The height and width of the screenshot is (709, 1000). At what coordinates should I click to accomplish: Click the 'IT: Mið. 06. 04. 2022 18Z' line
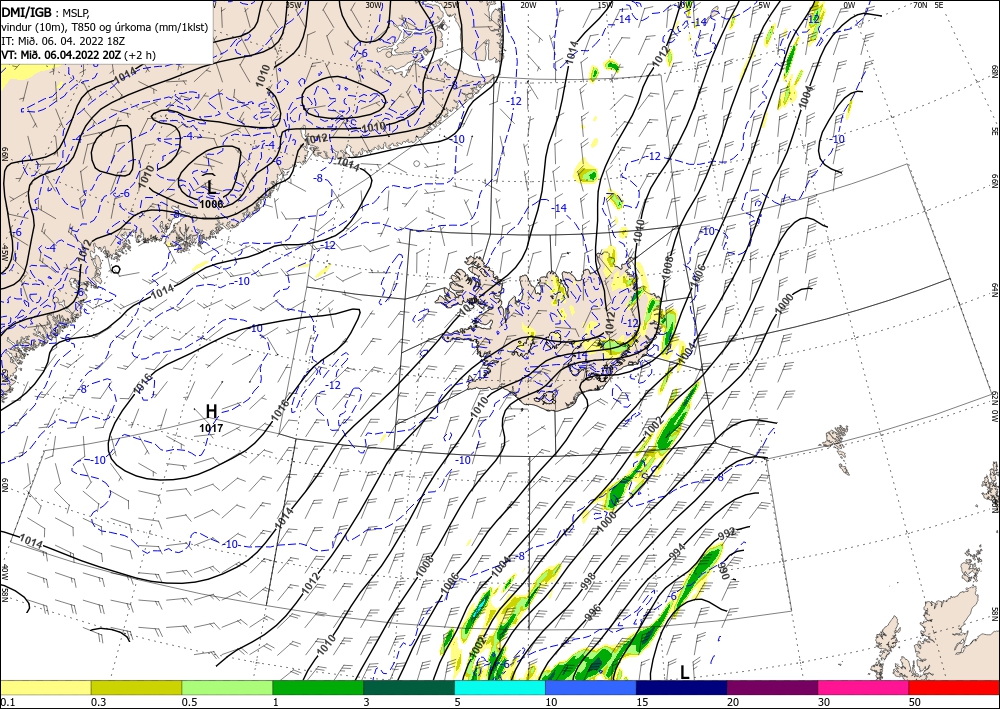point(63,41)
